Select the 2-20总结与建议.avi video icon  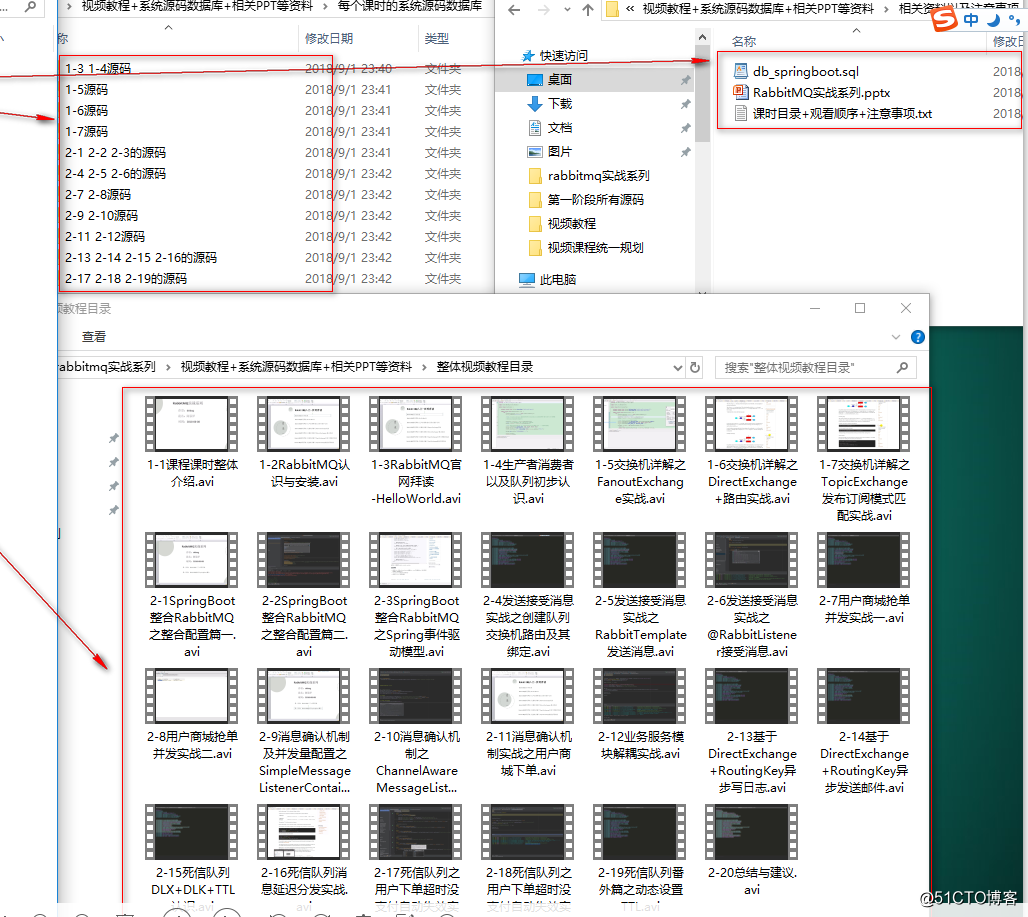751,832
